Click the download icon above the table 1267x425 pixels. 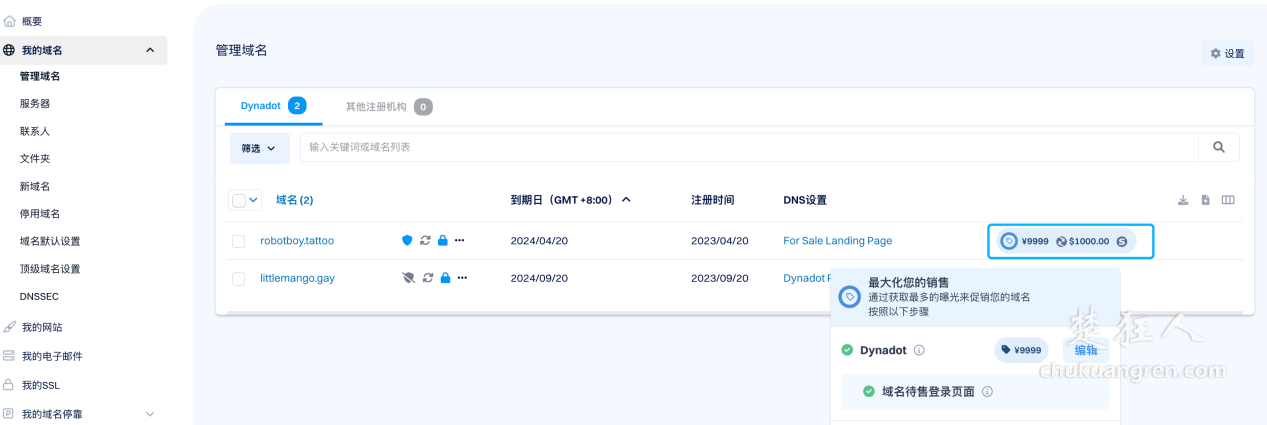click(x=1183, y=200)
